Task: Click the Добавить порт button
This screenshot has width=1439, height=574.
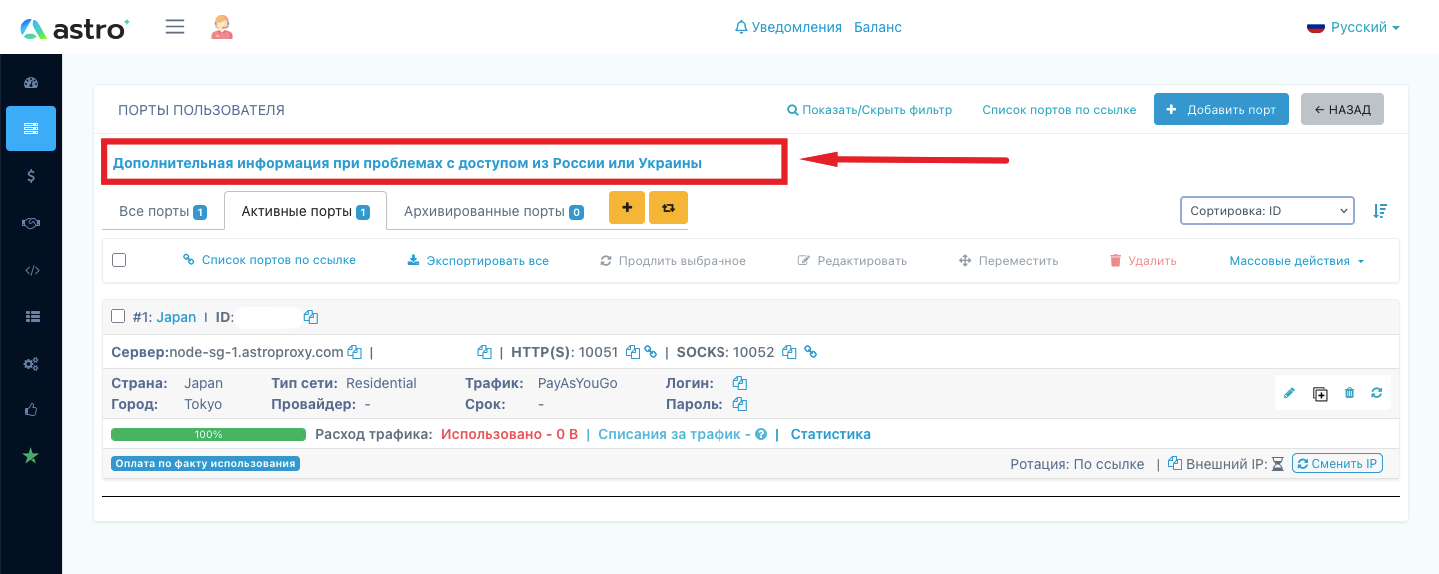Action: click(x=1221, y=110)
